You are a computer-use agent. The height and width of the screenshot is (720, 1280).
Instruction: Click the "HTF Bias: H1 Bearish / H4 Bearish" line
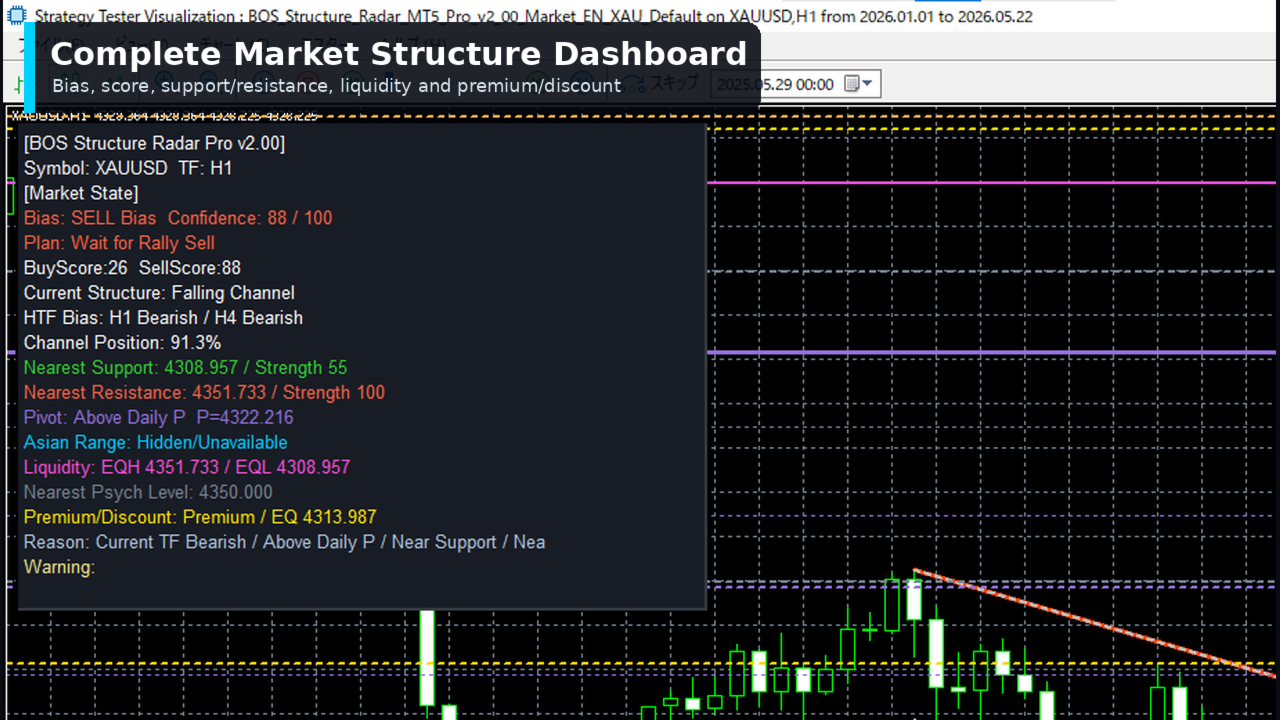pyautogui.click(x=163, y=318)
